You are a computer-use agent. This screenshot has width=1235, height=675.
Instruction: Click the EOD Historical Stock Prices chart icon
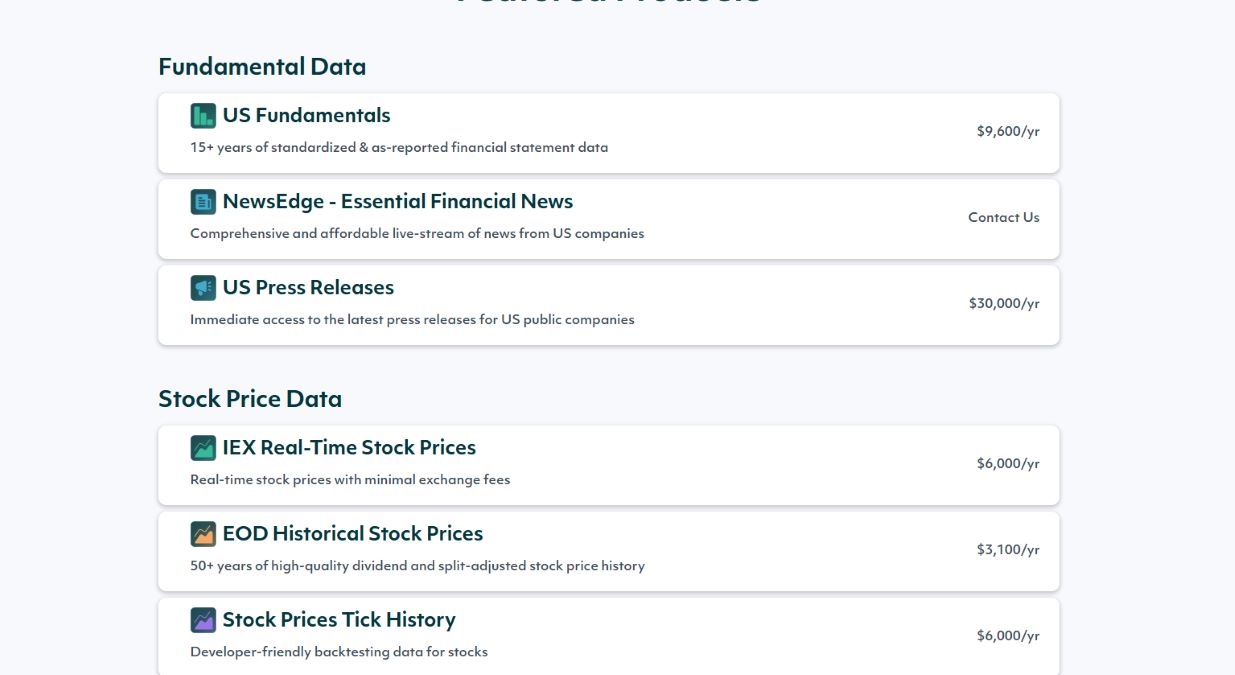point(203,533)
